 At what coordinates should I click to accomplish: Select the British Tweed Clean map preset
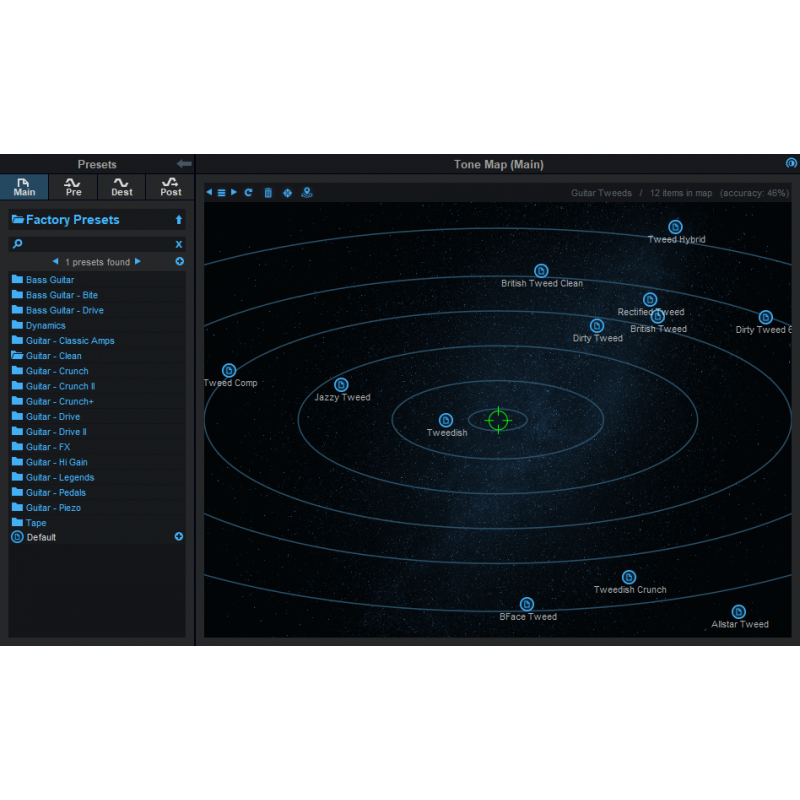pyautogui.click(x=541, y=271)
